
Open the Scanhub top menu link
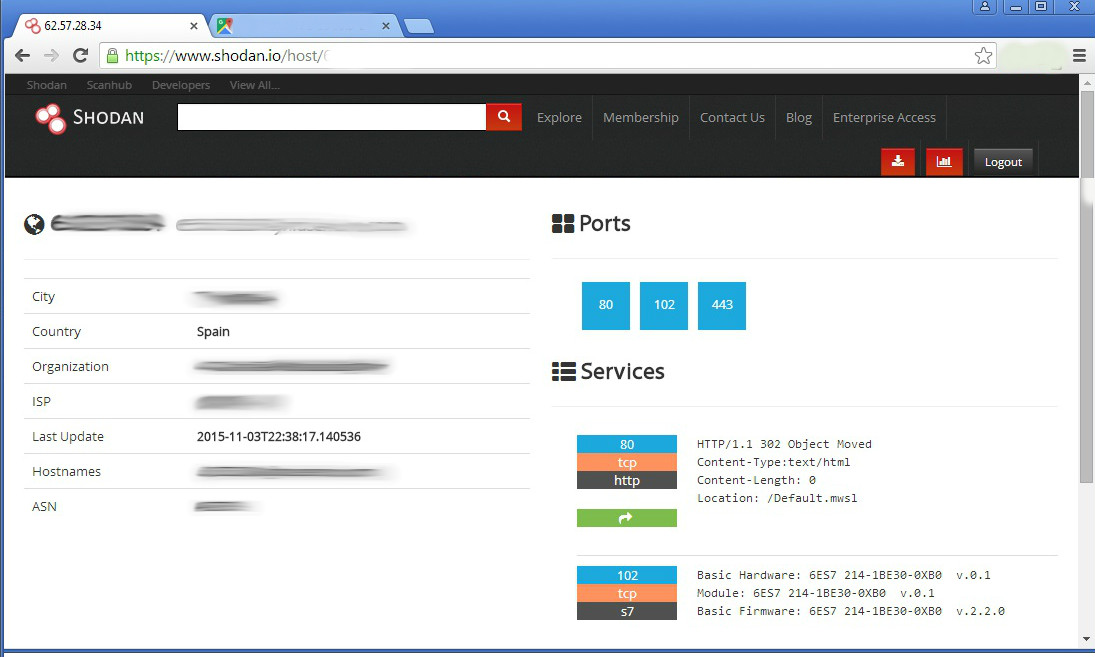pyautogui.click(x=109, y=85)
